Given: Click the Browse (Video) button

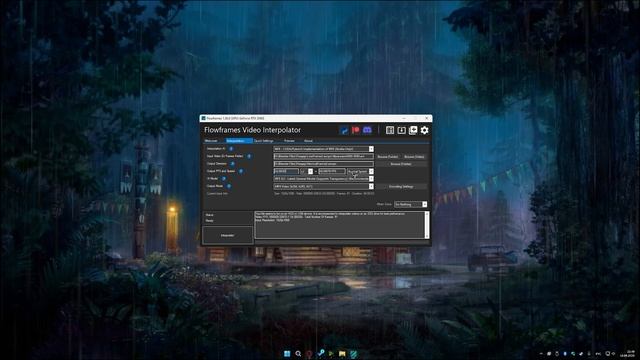Looking at the screenshot, I should click(414, 157).
